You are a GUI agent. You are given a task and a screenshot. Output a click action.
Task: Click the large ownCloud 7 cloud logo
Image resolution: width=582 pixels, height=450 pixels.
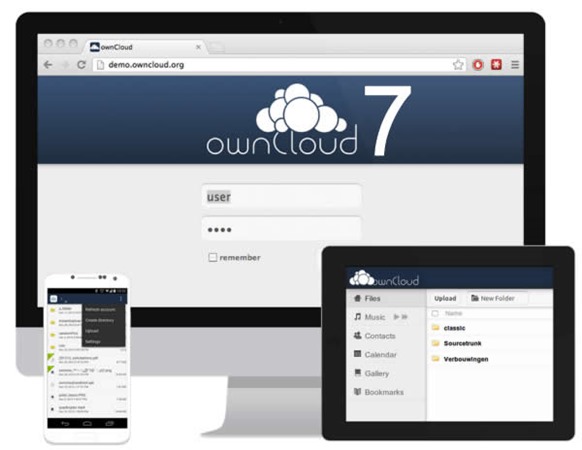(x=309, y=120)
